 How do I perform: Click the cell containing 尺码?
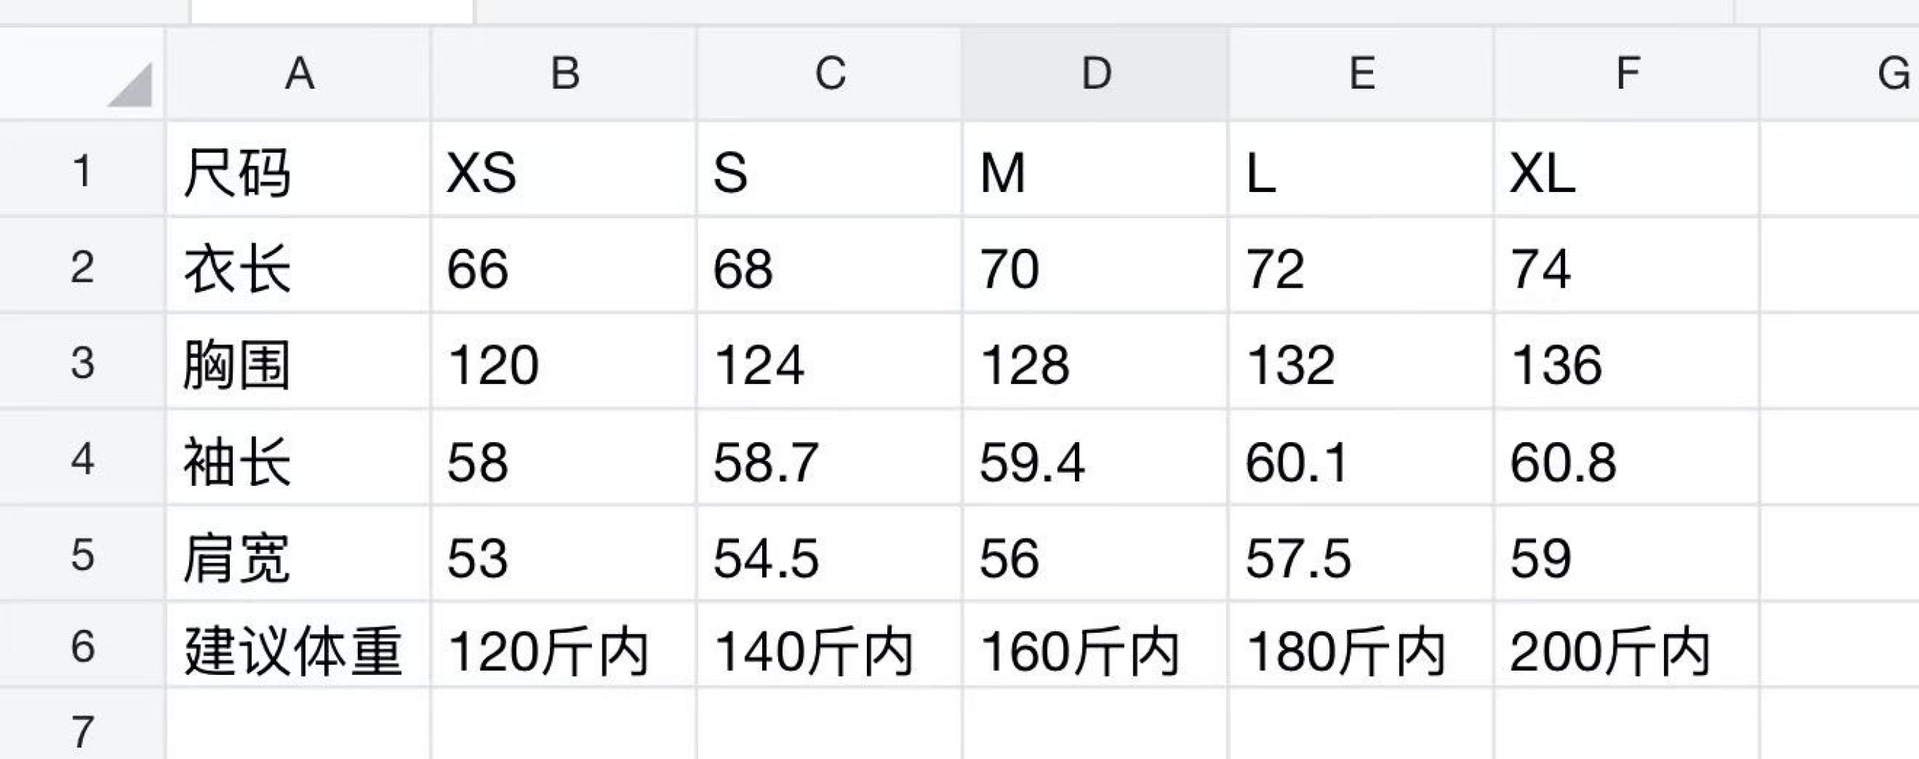pyautogui.click(x=298, y=171)
